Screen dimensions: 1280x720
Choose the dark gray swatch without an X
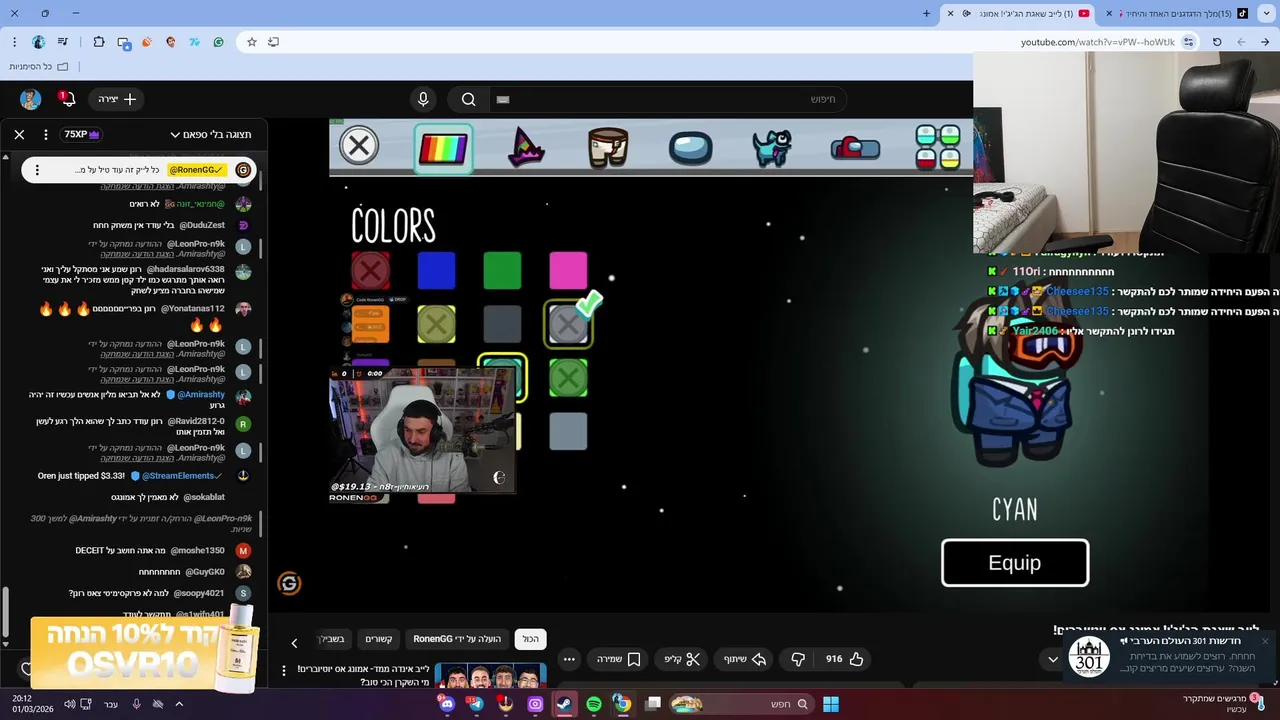[x=502, y=324]
